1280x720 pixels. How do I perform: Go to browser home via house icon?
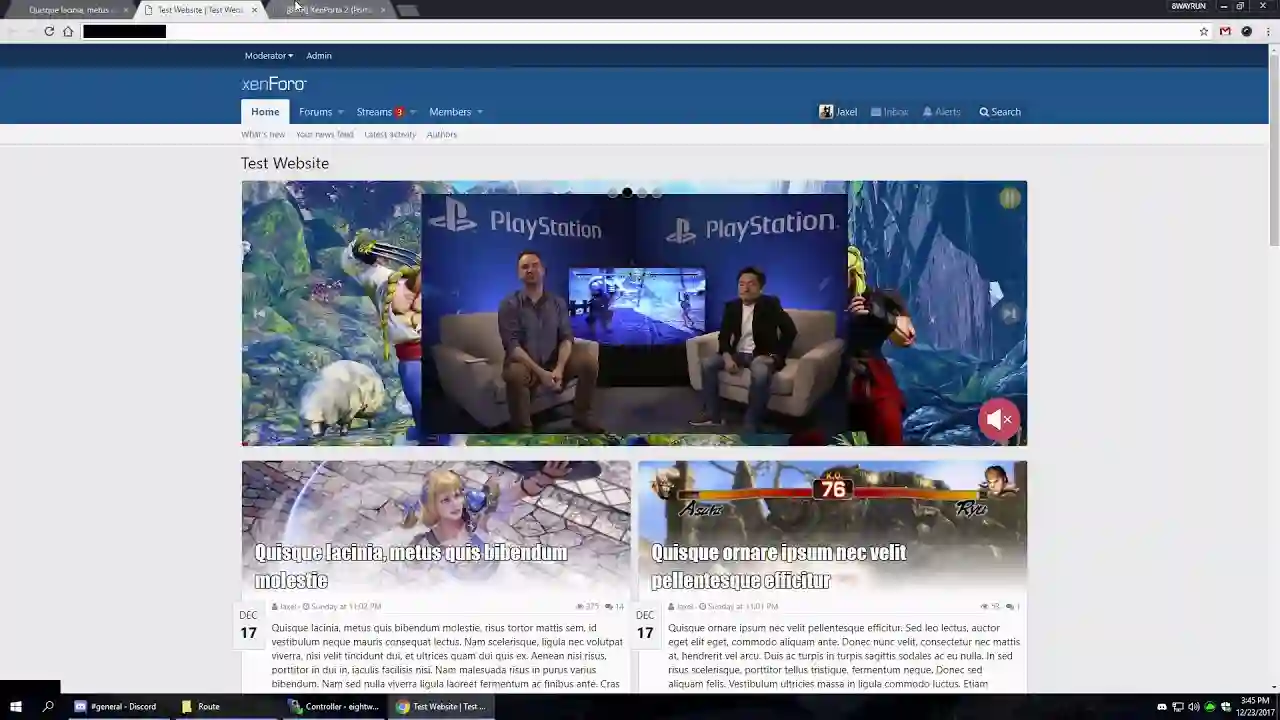coord(68,31)
